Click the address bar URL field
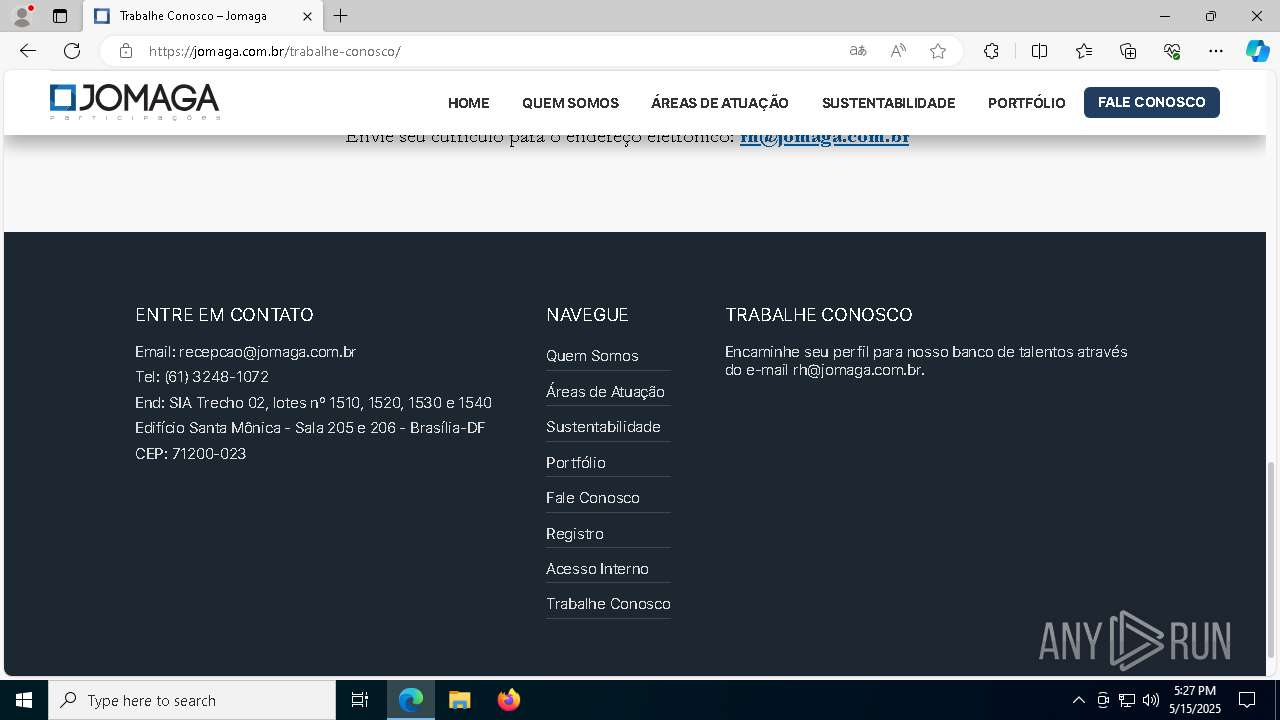Screen dimensions: 1280x720 [490, 51]
